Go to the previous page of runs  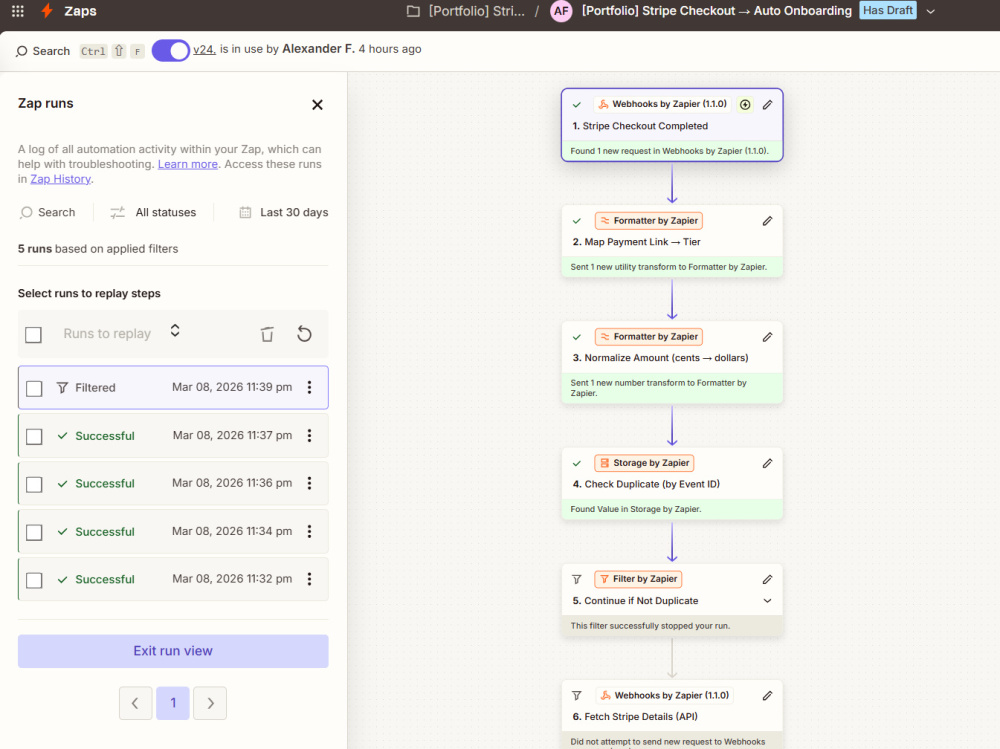(x=135, y=703)
